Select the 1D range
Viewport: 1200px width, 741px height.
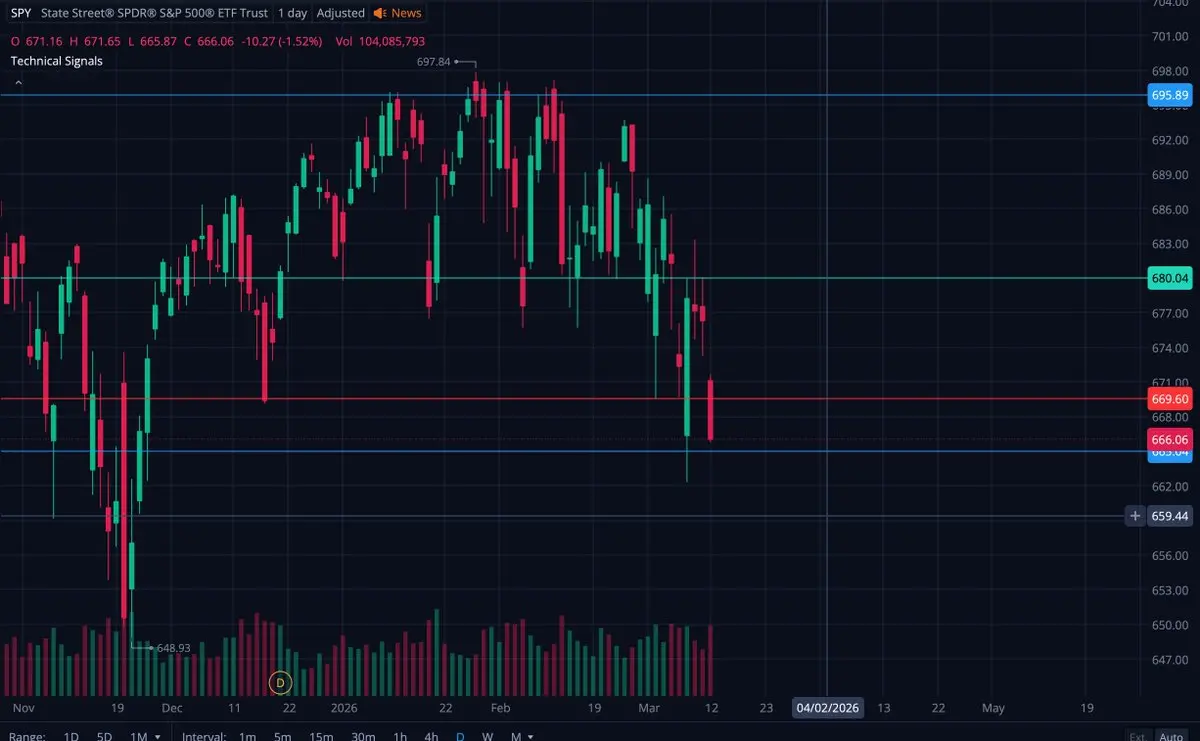click(x=72, y=736)
